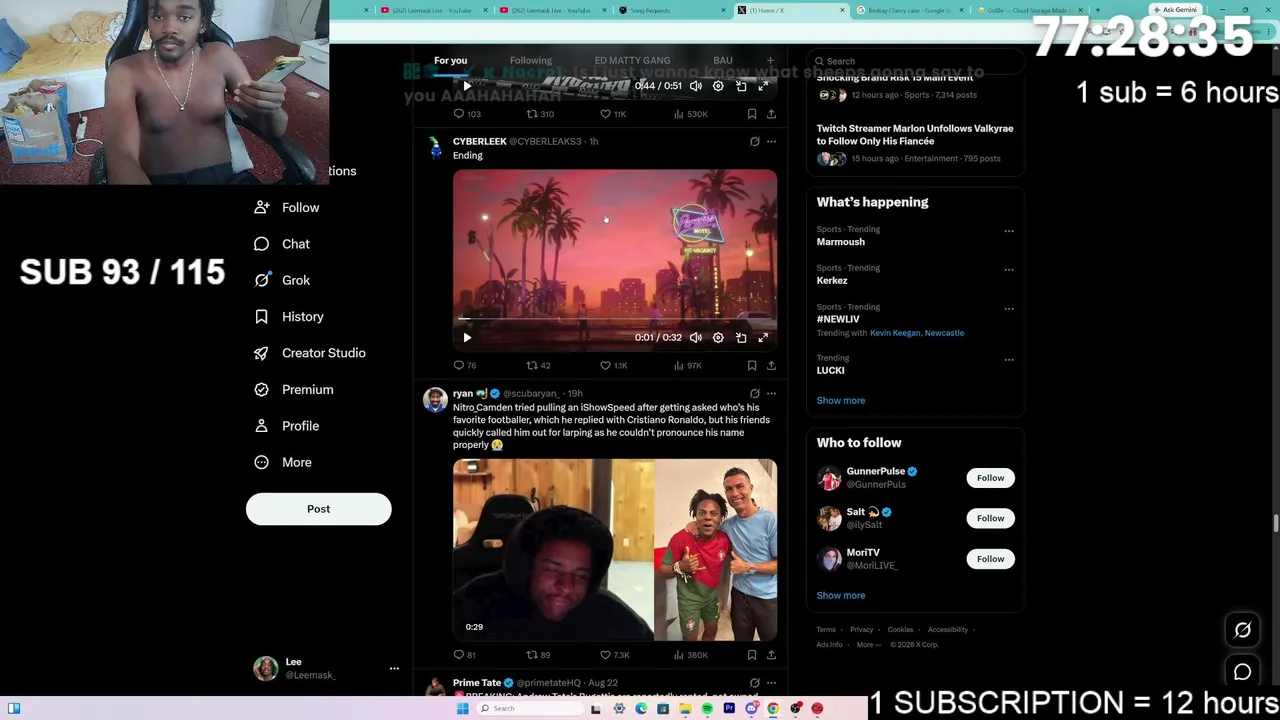Image resolution: width=1280 pixels, height=720 pixels.
Task: Open Grok in the X sidebar
Action: pos(282,280)
